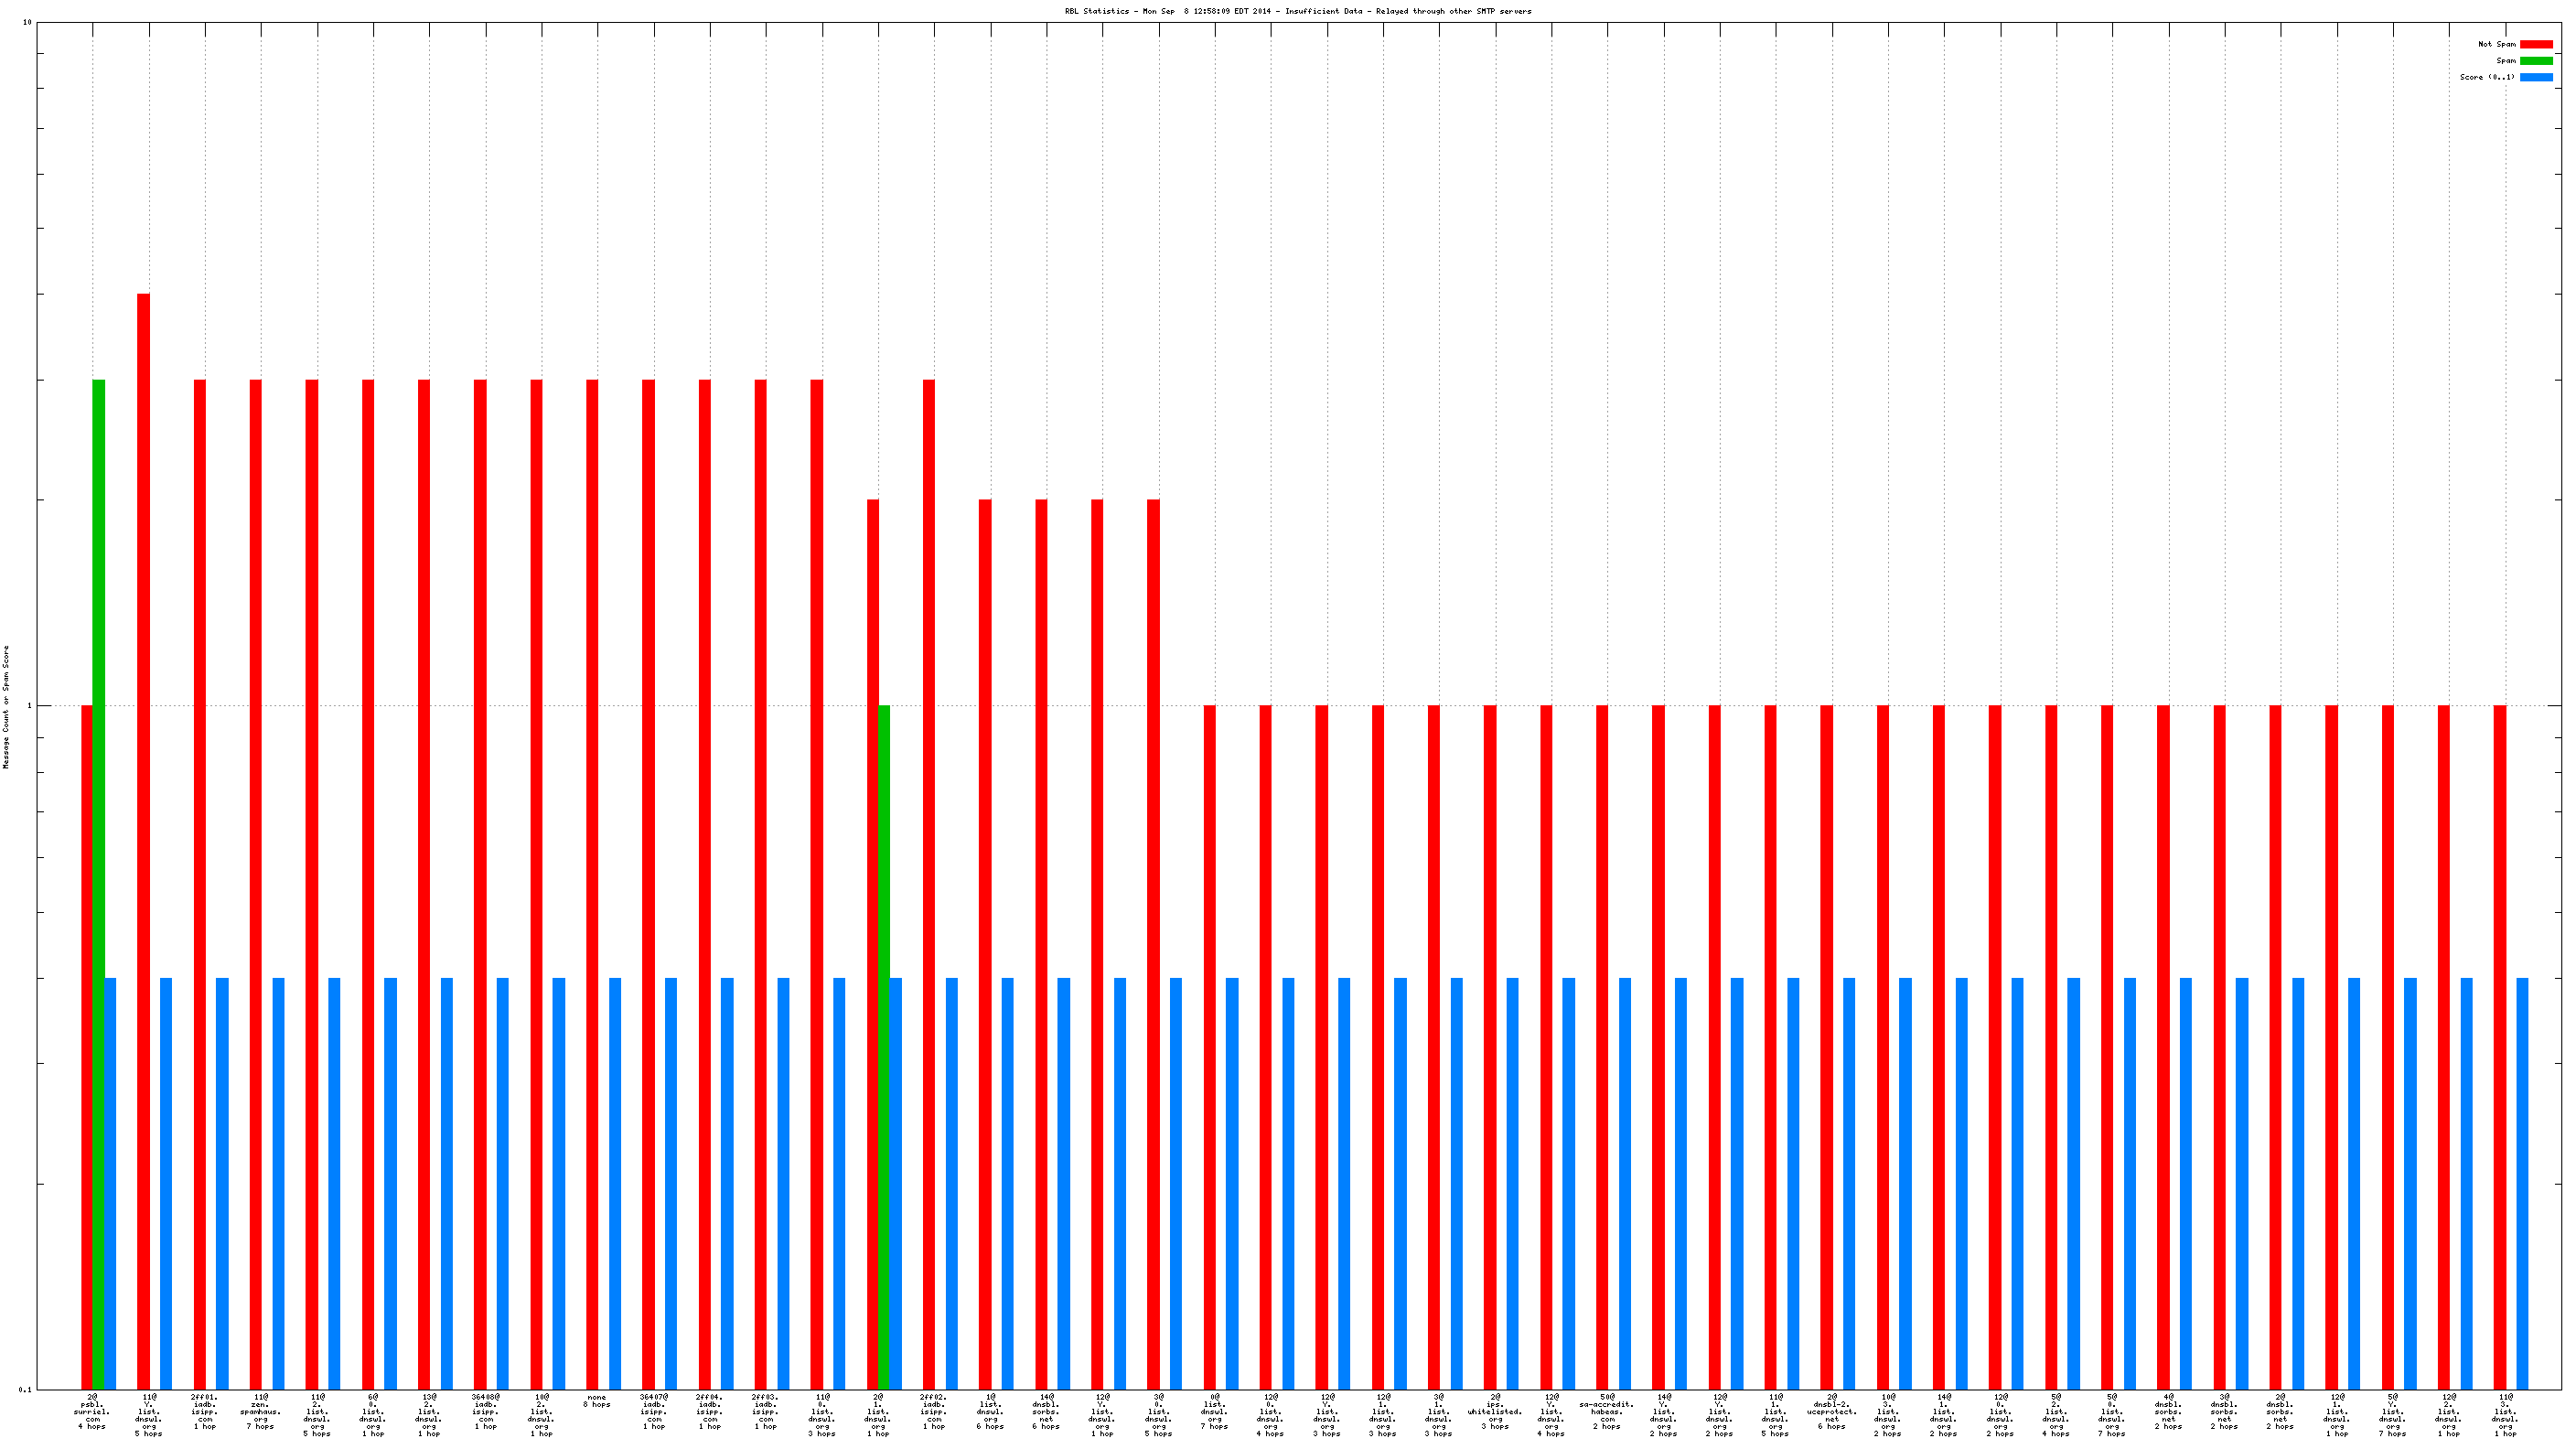The width and height of the screenshot is (2576, 1449).
Task: Click the Y-axis title Message Count
Action: pos(6,706)
